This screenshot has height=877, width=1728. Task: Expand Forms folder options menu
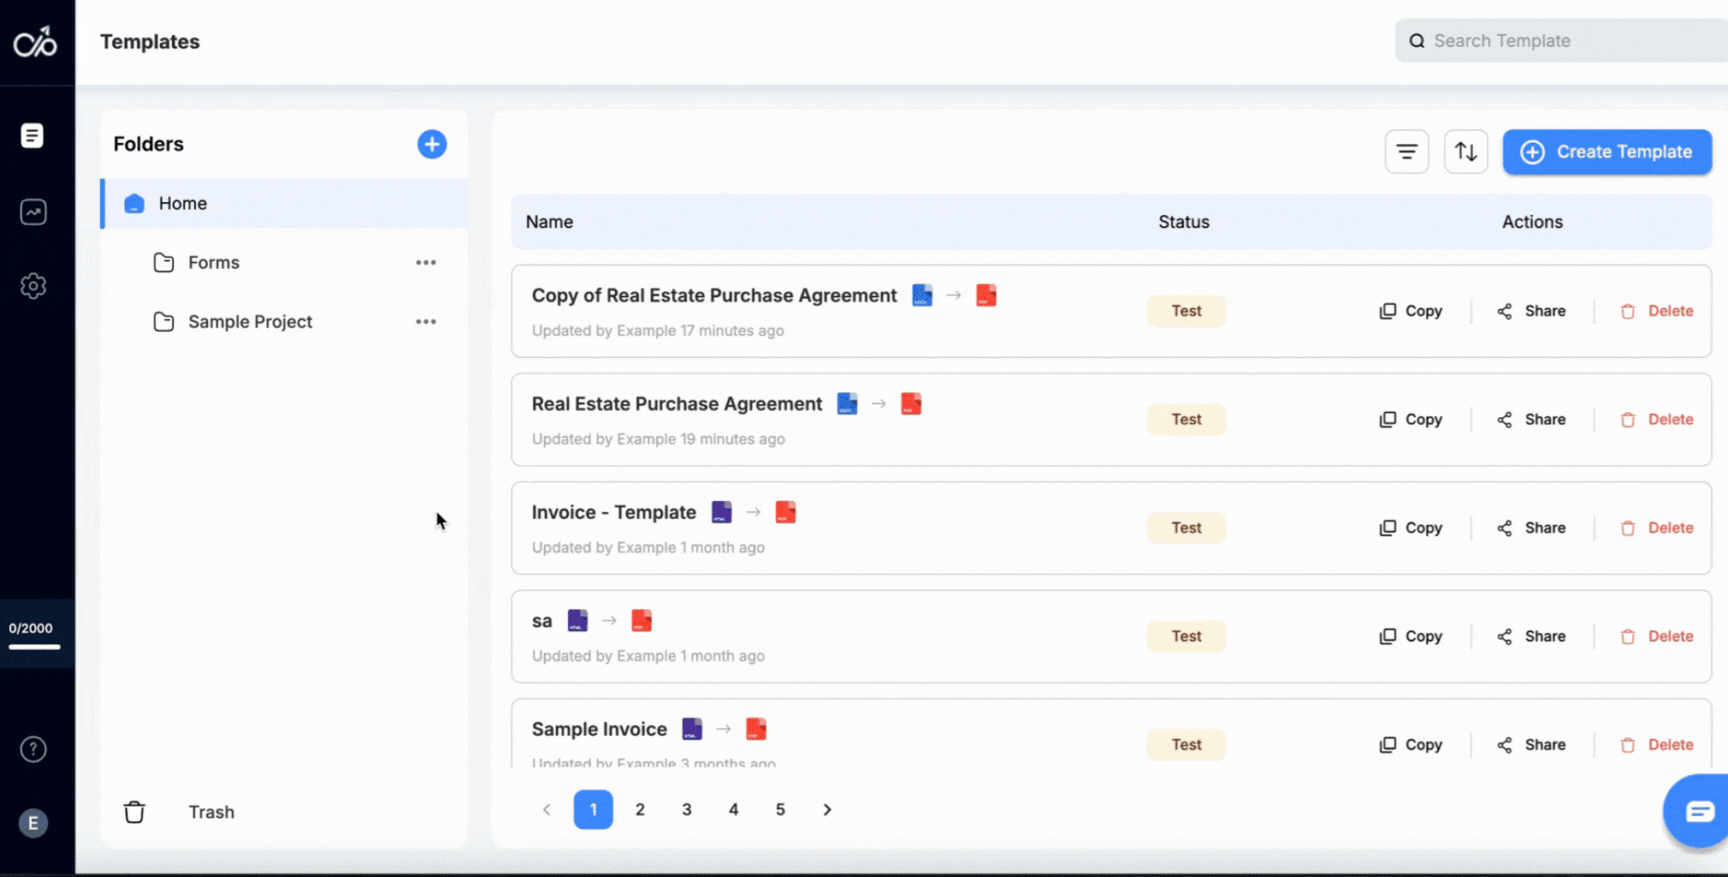tap(426, 263)
